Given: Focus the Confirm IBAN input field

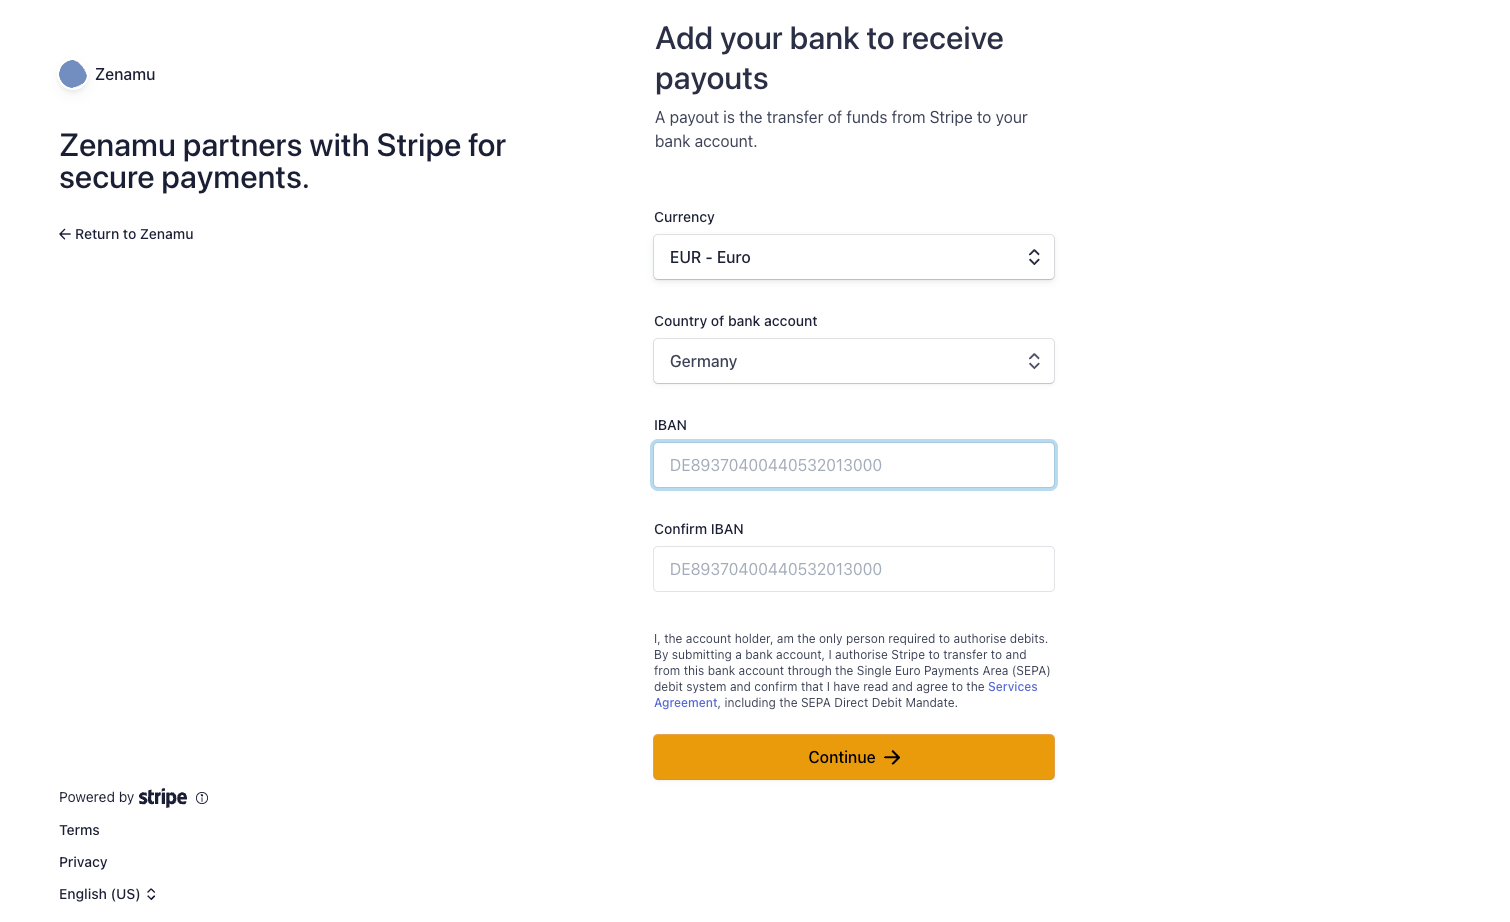Looking at the screenshot, I should [854, 569].
